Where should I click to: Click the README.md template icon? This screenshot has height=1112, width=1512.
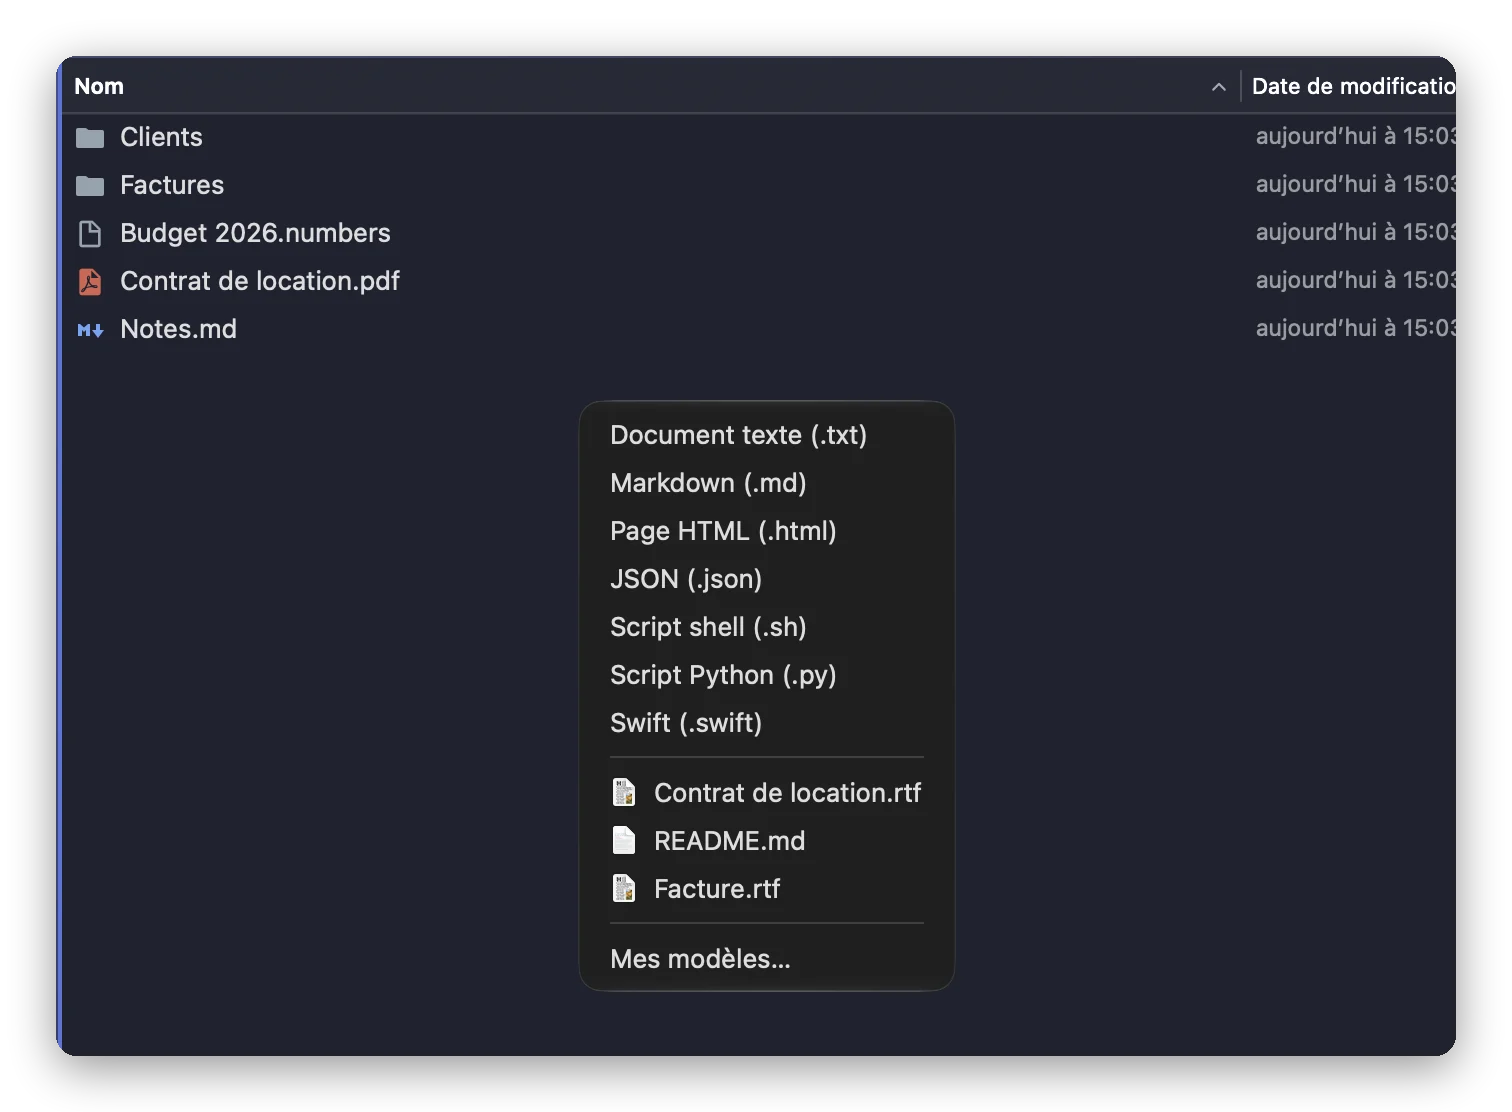(624, 841)
